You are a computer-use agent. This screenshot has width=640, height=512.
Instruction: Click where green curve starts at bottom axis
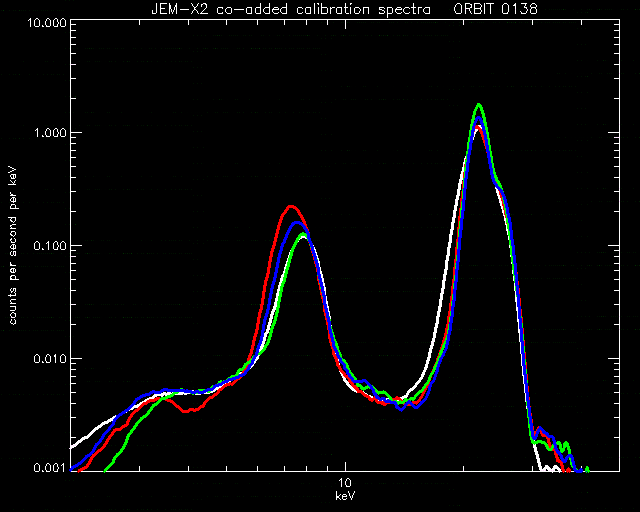click(x=106, y=470)
